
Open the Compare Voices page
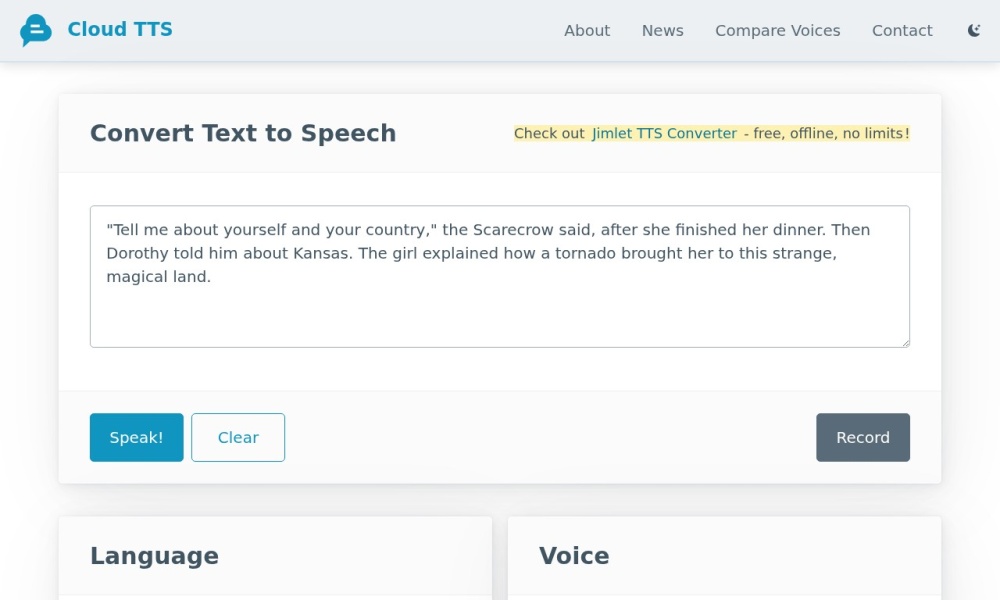(777, 31)
